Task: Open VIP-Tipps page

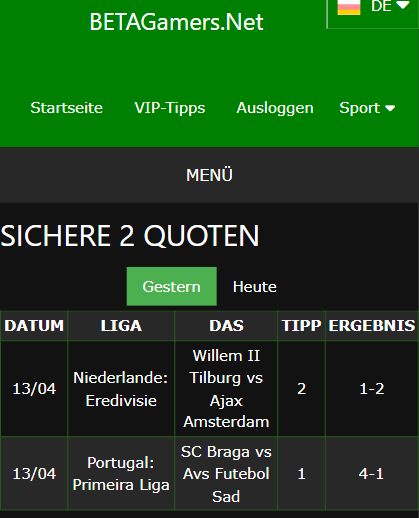Action: pos(170,108)
